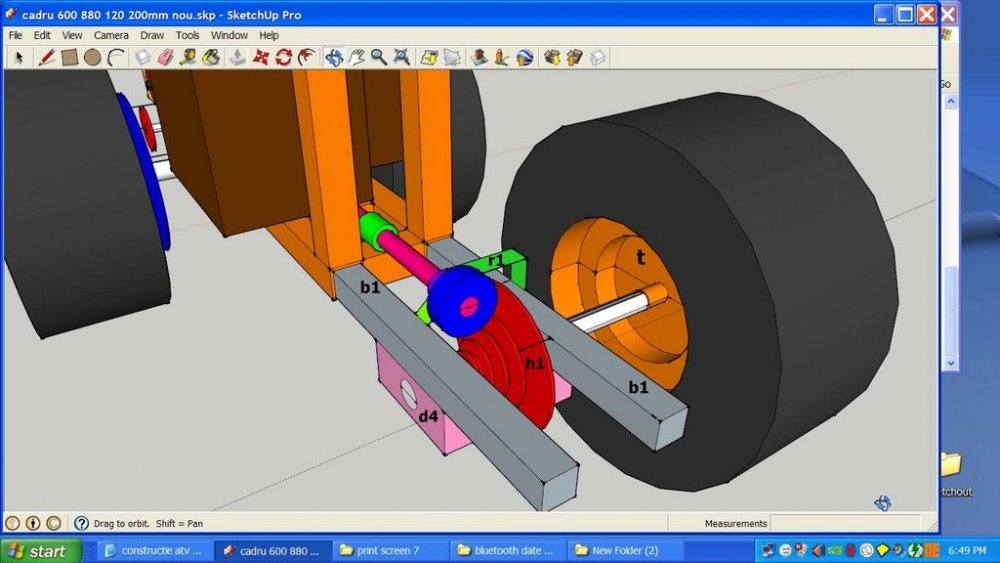Minimize the SketchUp Pro window
This screenshot has width=1000, height=563.
(883, 14)
